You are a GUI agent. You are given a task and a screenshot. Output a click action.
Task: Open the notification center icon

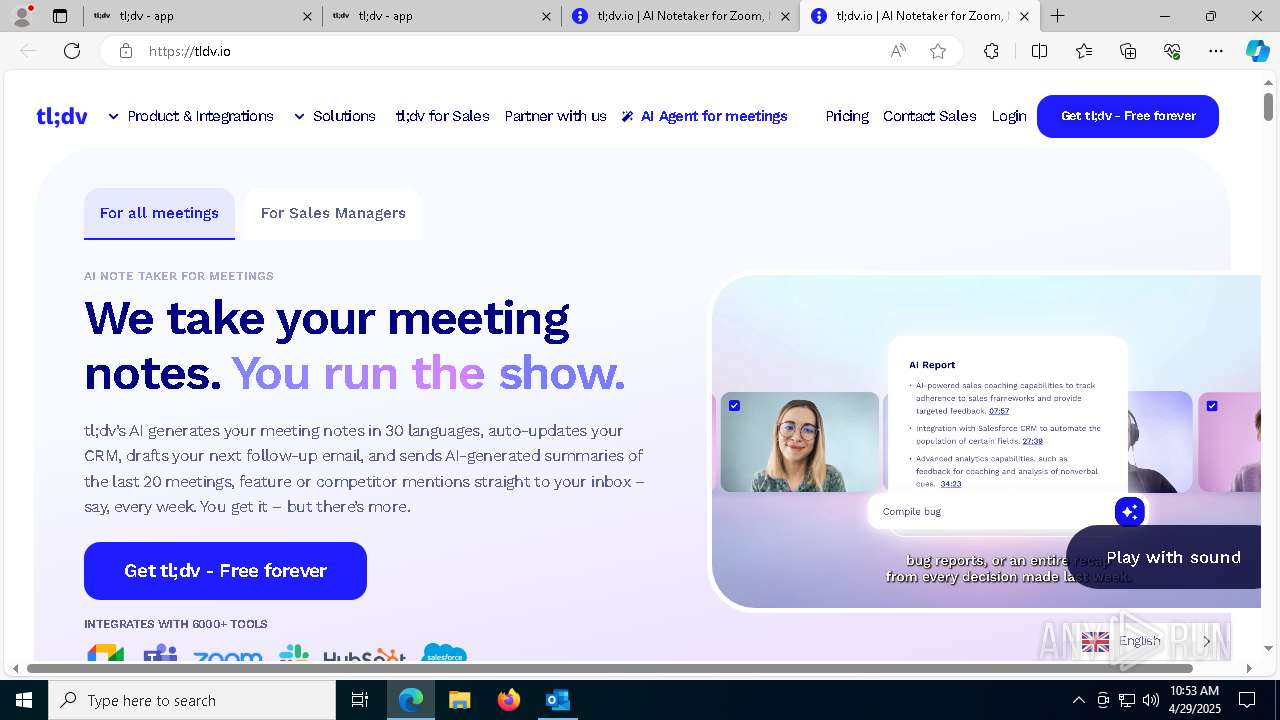(x=1247, y=700)
